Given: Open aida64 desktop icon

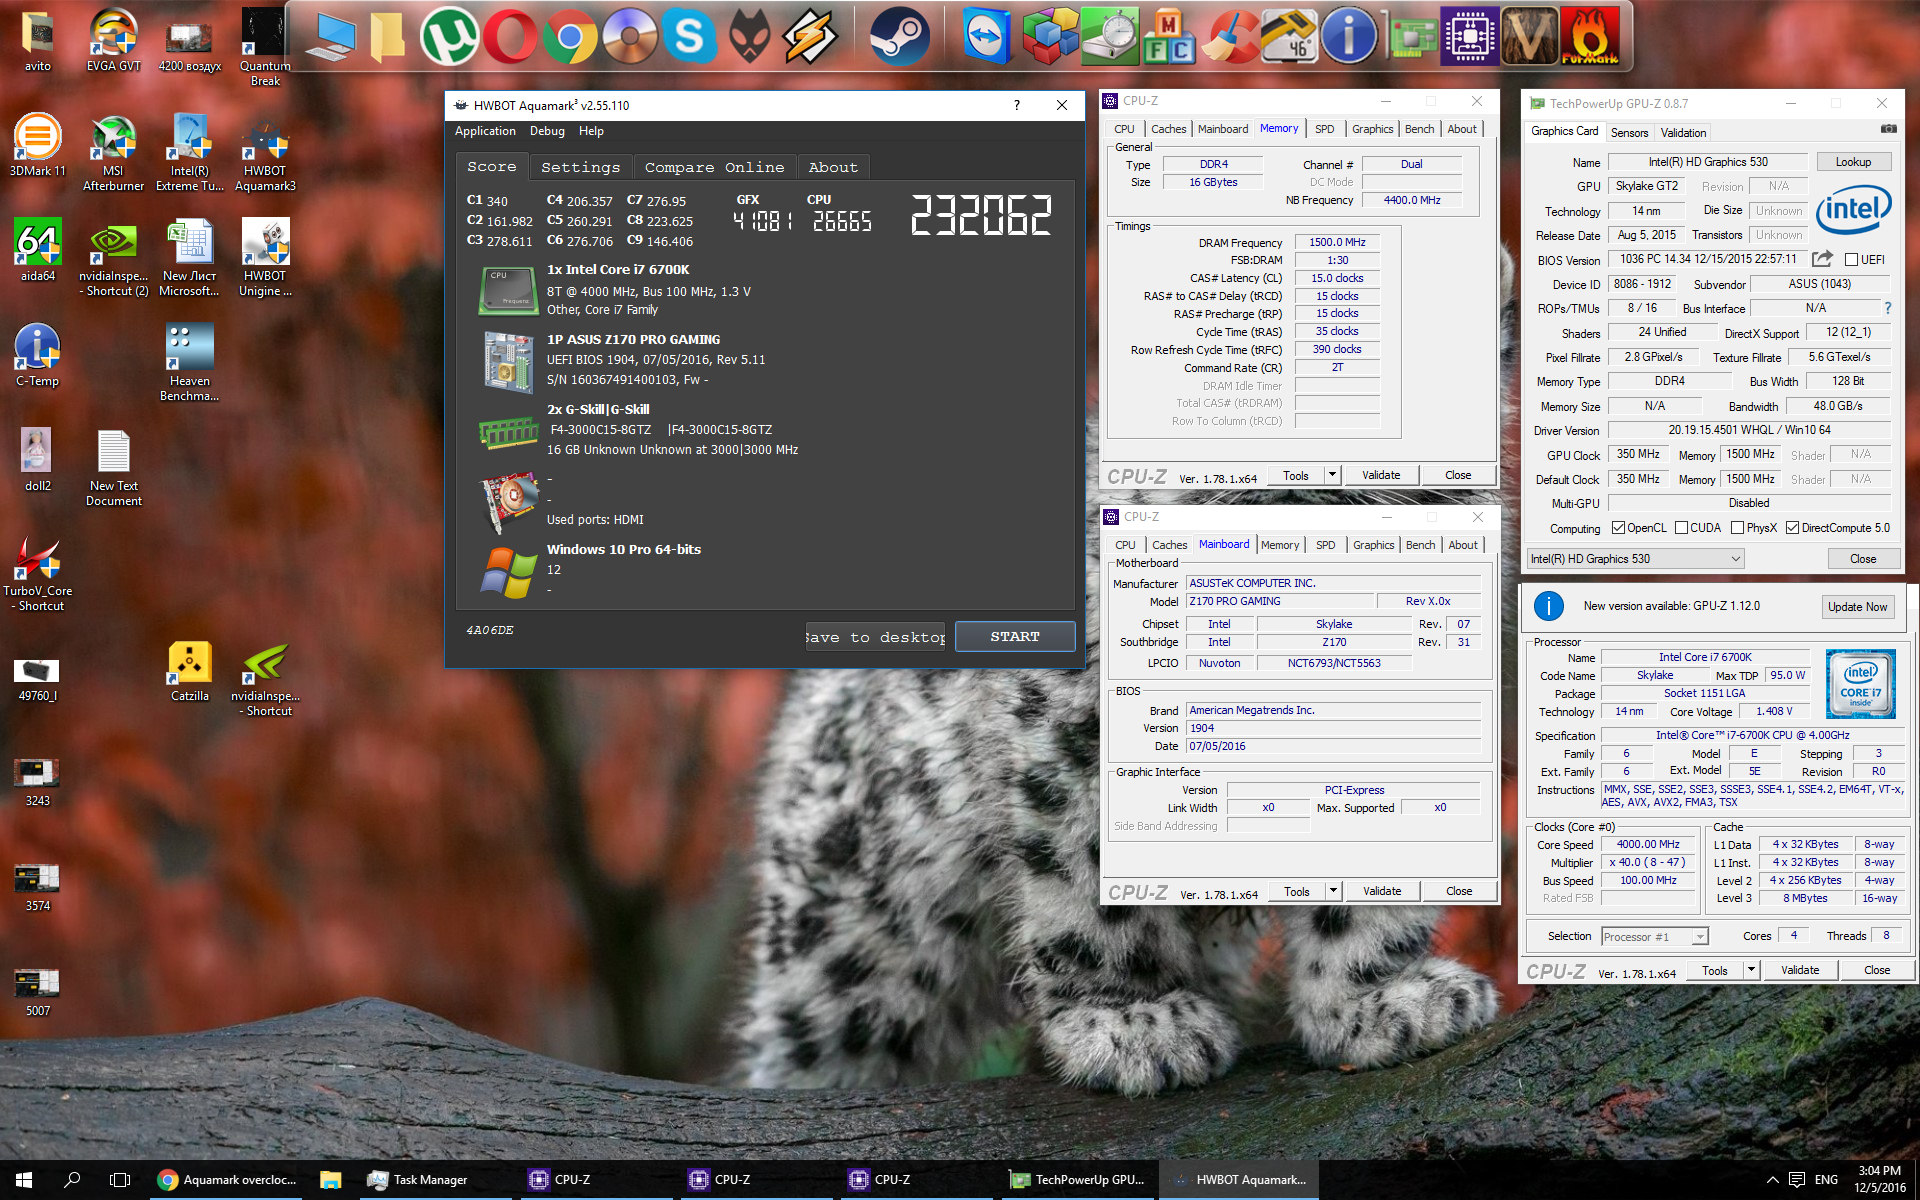Looking at the screenshot, I should point(38,250).
